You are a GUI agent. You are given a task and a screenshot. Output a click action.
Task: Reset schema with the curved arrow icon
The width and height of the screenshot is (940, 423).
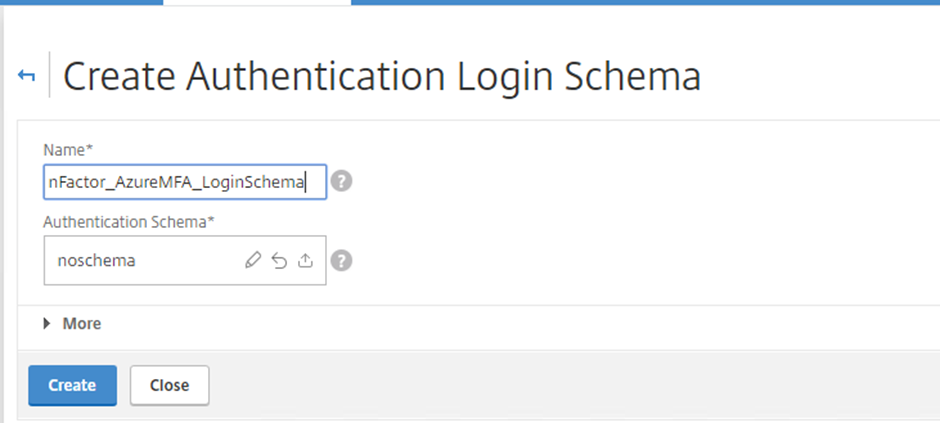(x=279, y=261)
